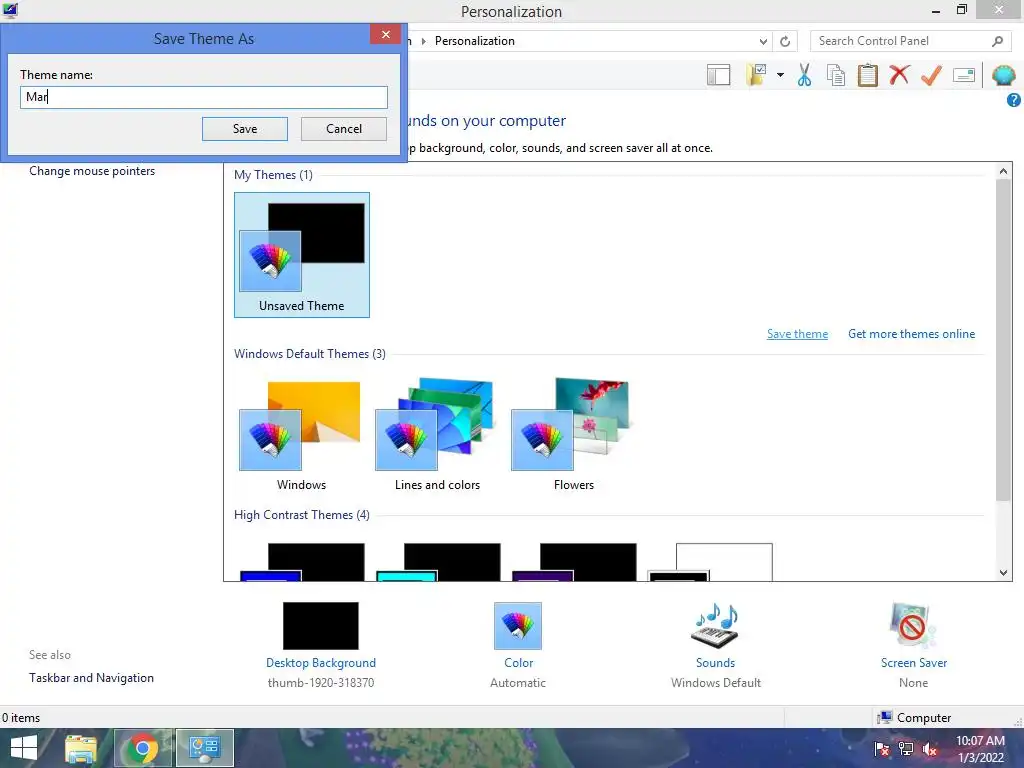Image resolution: width=1024 pixels, height=768 pixels.
Task: Open Google Chrome from taskbar
Action: coord(142,748)
